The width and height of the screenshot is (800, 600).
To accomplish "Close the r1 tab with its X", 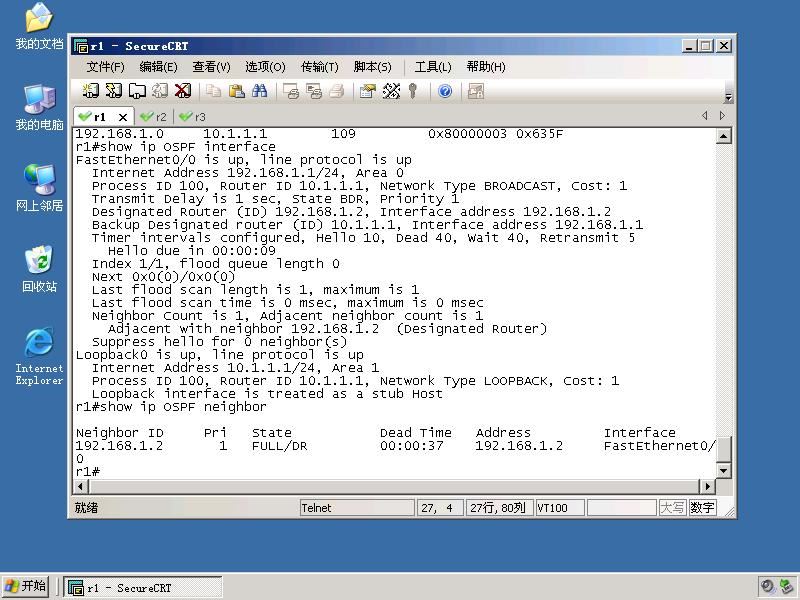I will pyautogui.click(x=122, y=117).
